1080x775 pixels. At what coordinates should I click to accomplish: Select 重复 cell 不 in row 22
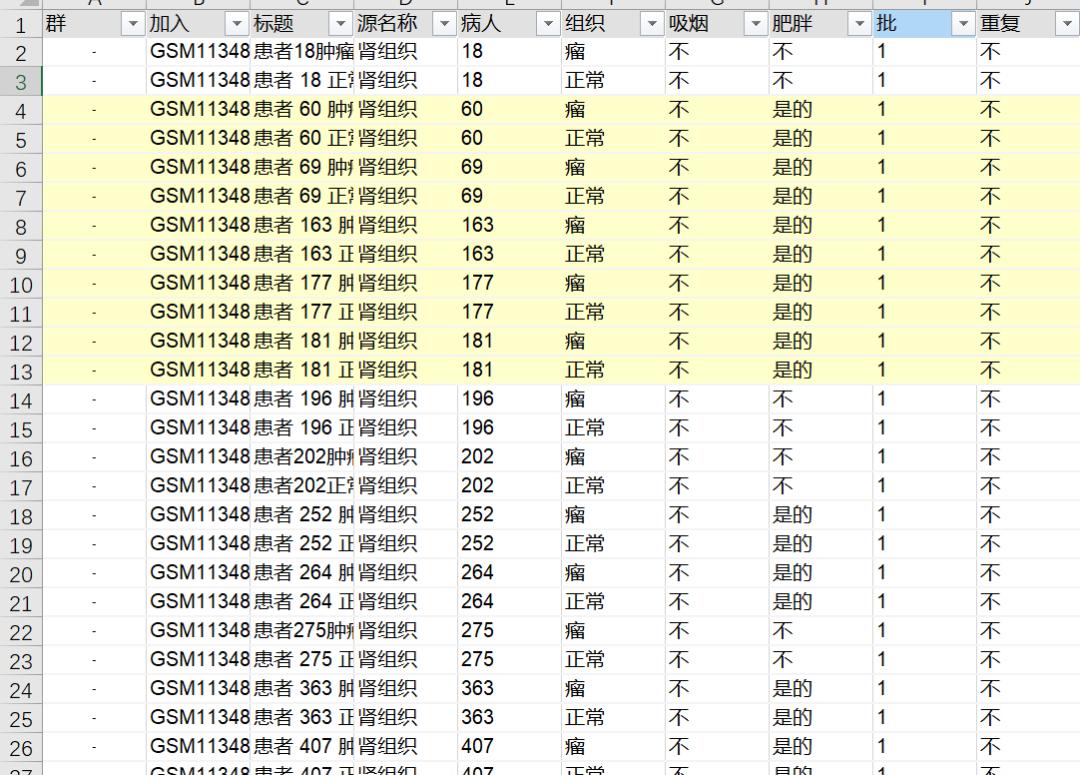pos(1028,630)
